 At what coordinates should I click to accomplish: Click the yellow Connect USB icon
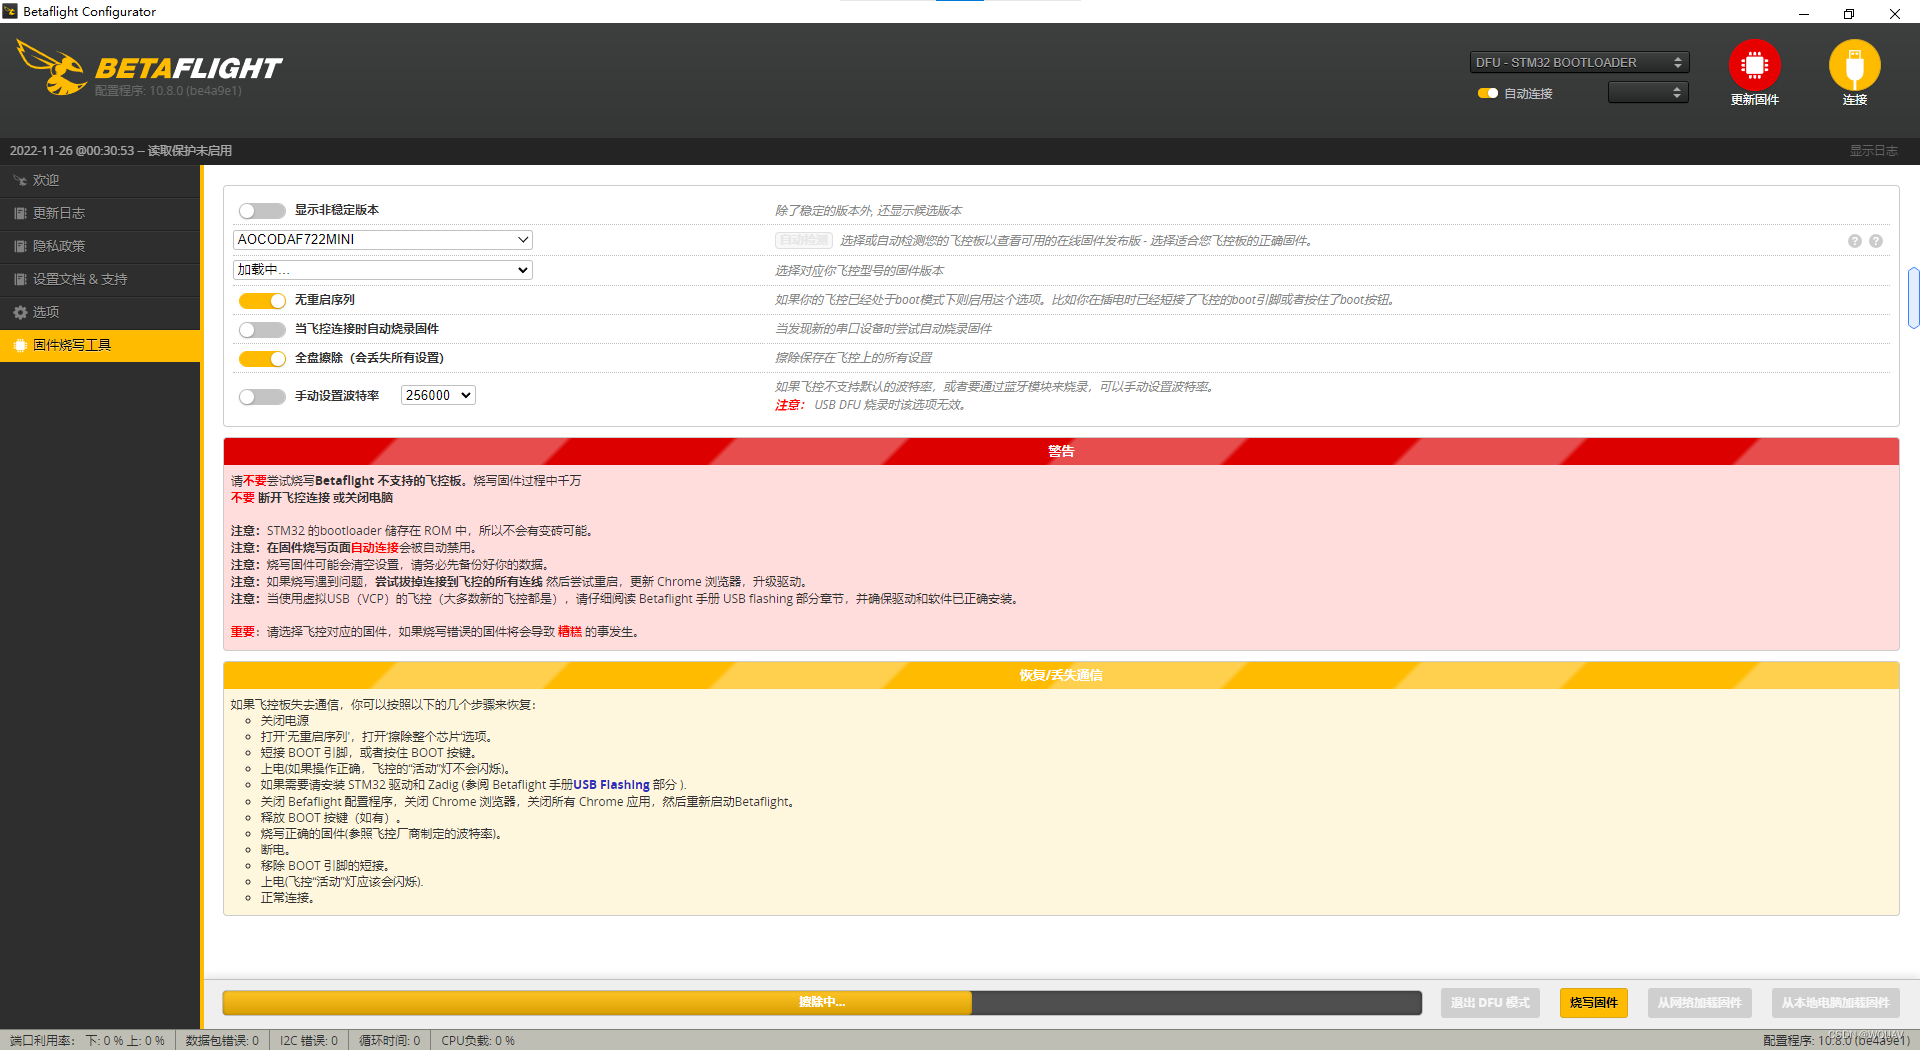[1854, 66]
